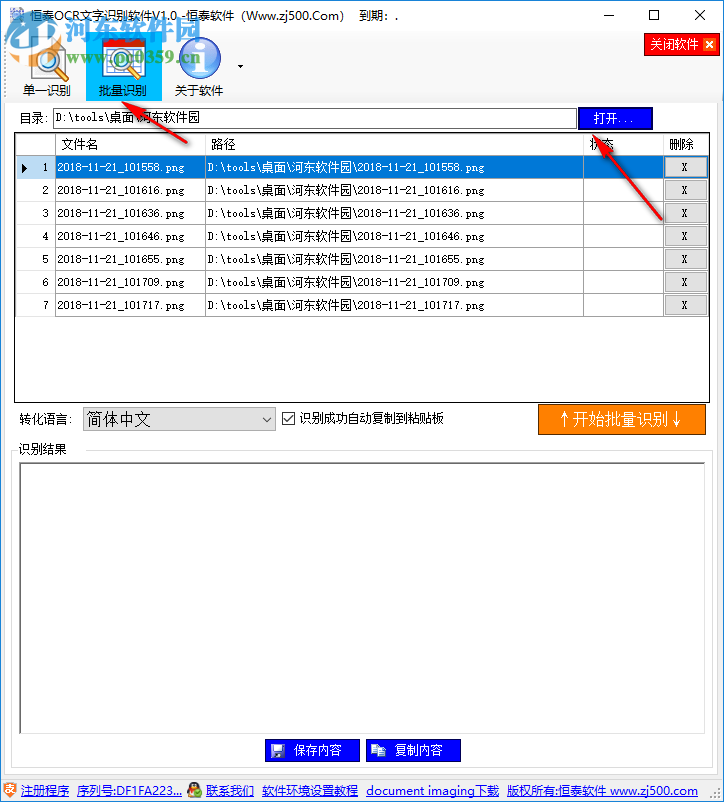Maximize the 恒泰OCR window
This screenshot has width=724, height=802.
point(654,15)
